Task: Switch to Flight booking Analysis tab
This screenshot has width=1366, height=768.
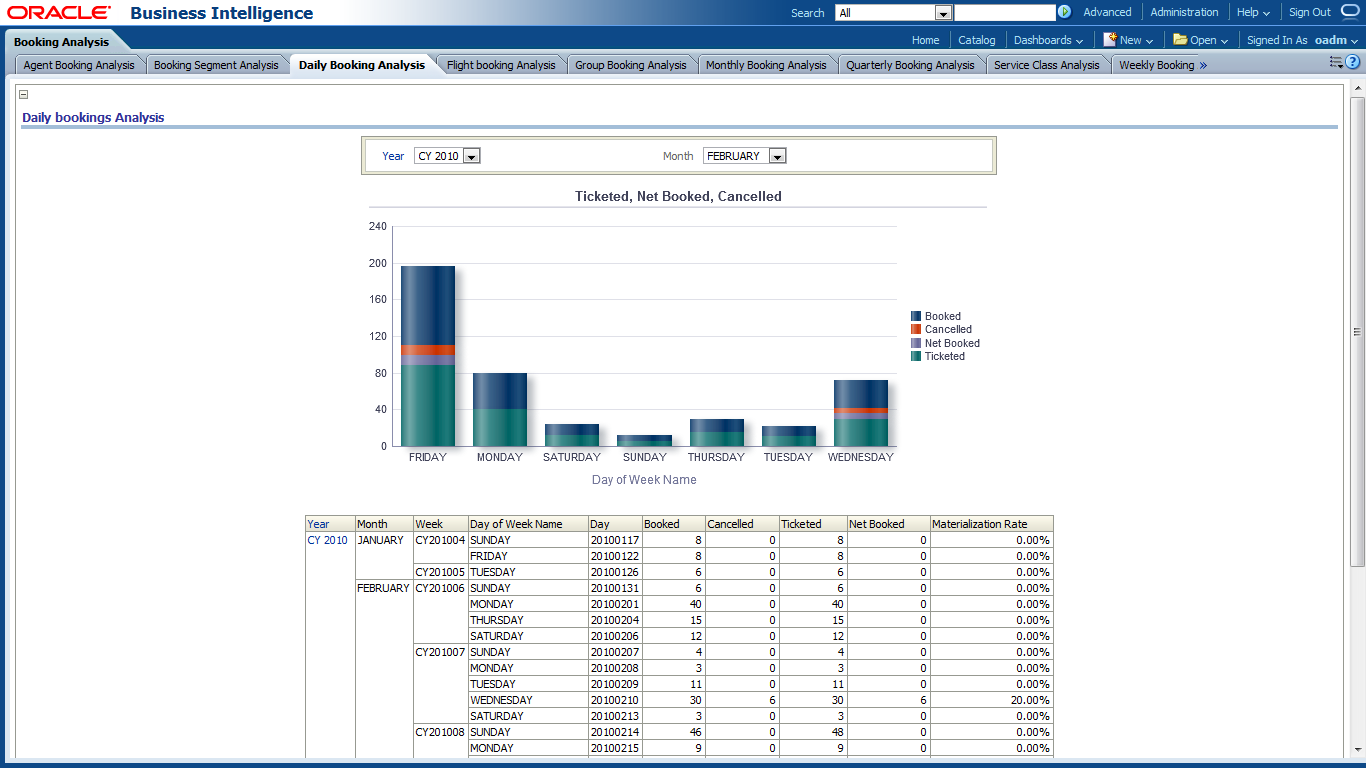Action: 501,65
